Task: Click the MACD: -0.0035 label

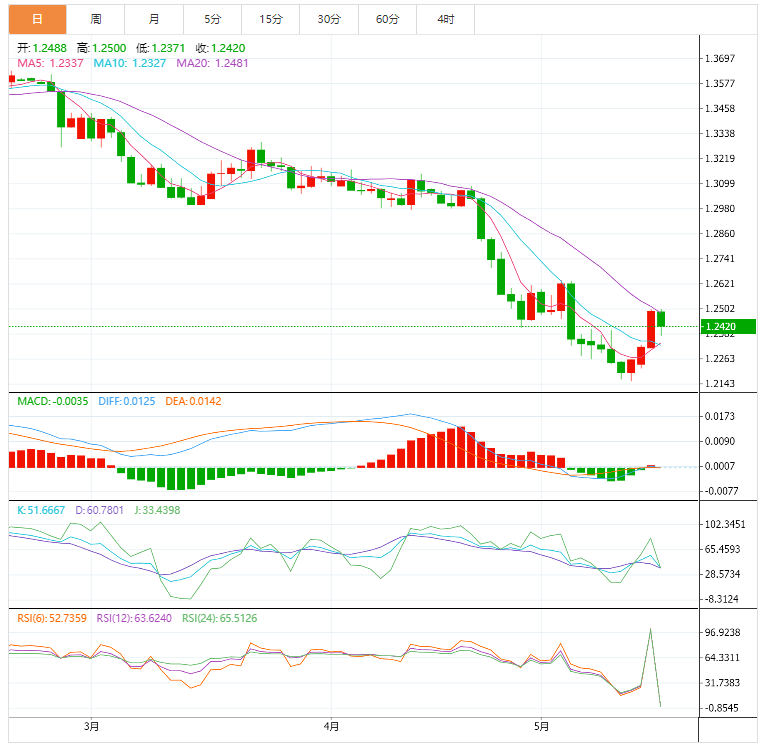Action: pos(53,402)
